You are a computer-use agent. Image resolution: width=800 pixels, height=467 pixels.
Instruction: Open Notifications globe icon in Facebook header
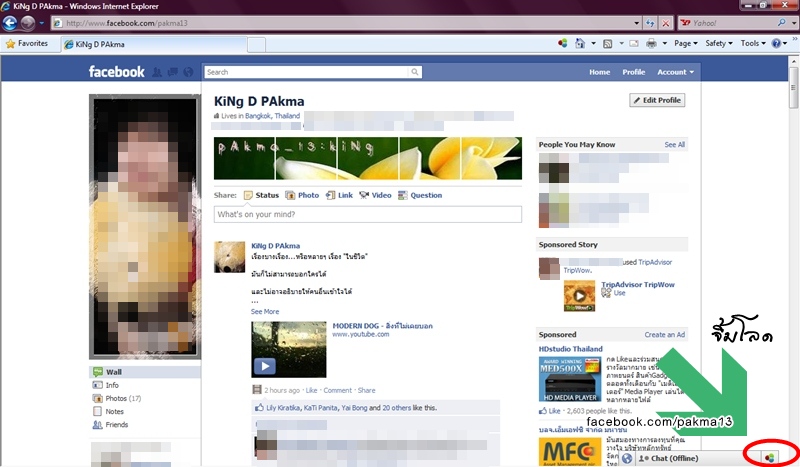point(188,72)
